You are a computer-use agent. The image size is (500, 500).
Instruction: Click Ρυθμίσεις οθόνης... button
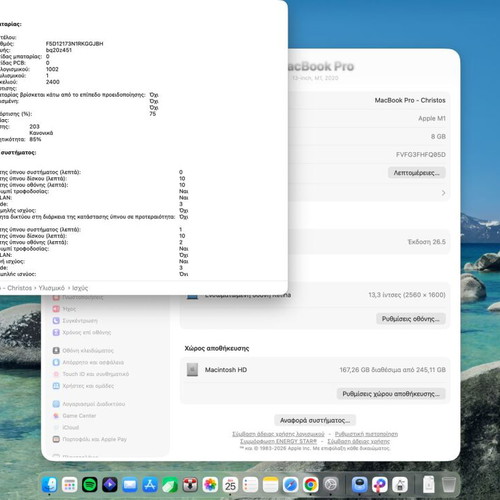tap(411, 319)
